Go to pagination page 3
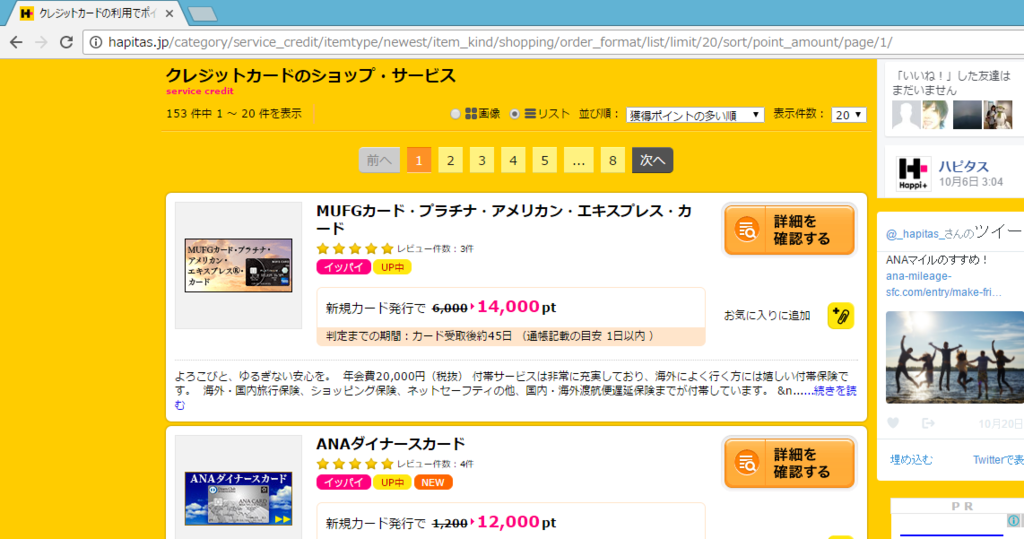This screenshot has height=539, width=1024. coord(482,160)
